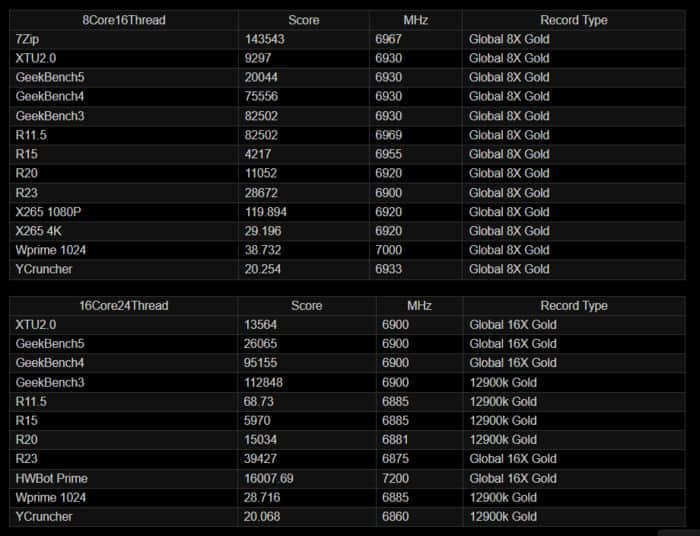
Task: Select the X265 4K row label
Action: pos(38,231)
